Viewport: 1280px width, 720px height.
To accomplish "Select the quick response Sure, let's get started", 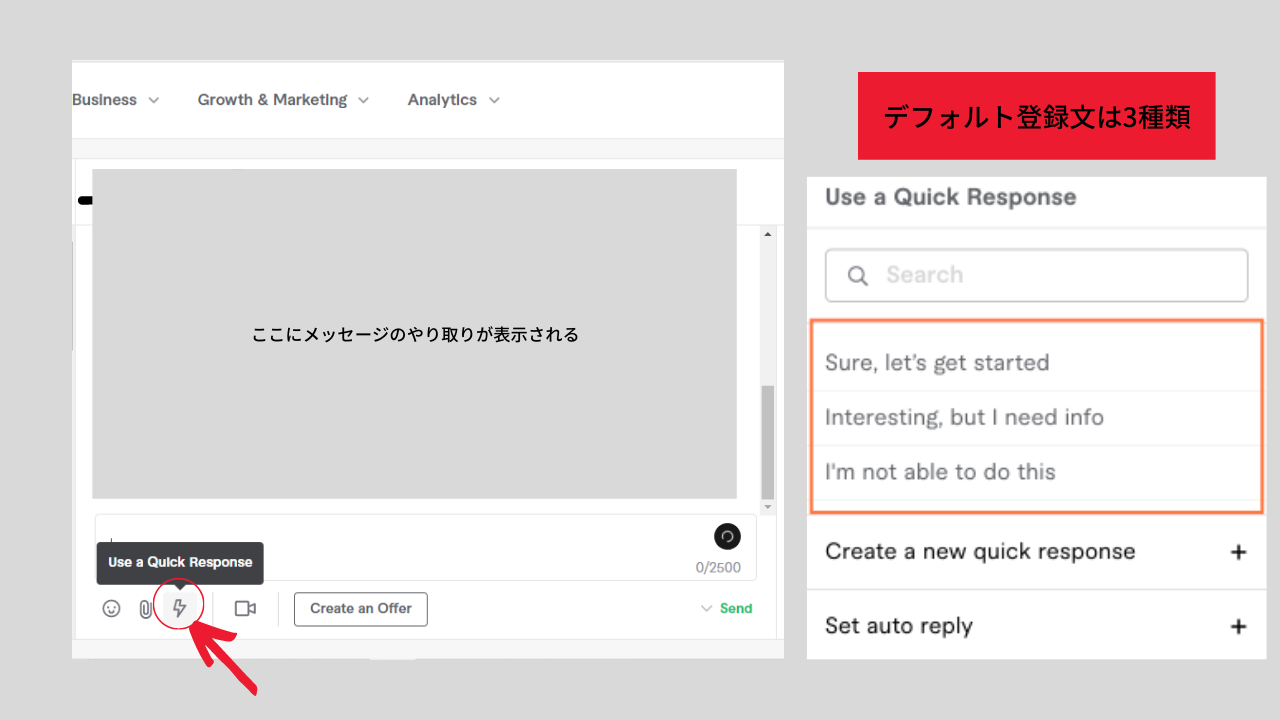I will (936, 362).
